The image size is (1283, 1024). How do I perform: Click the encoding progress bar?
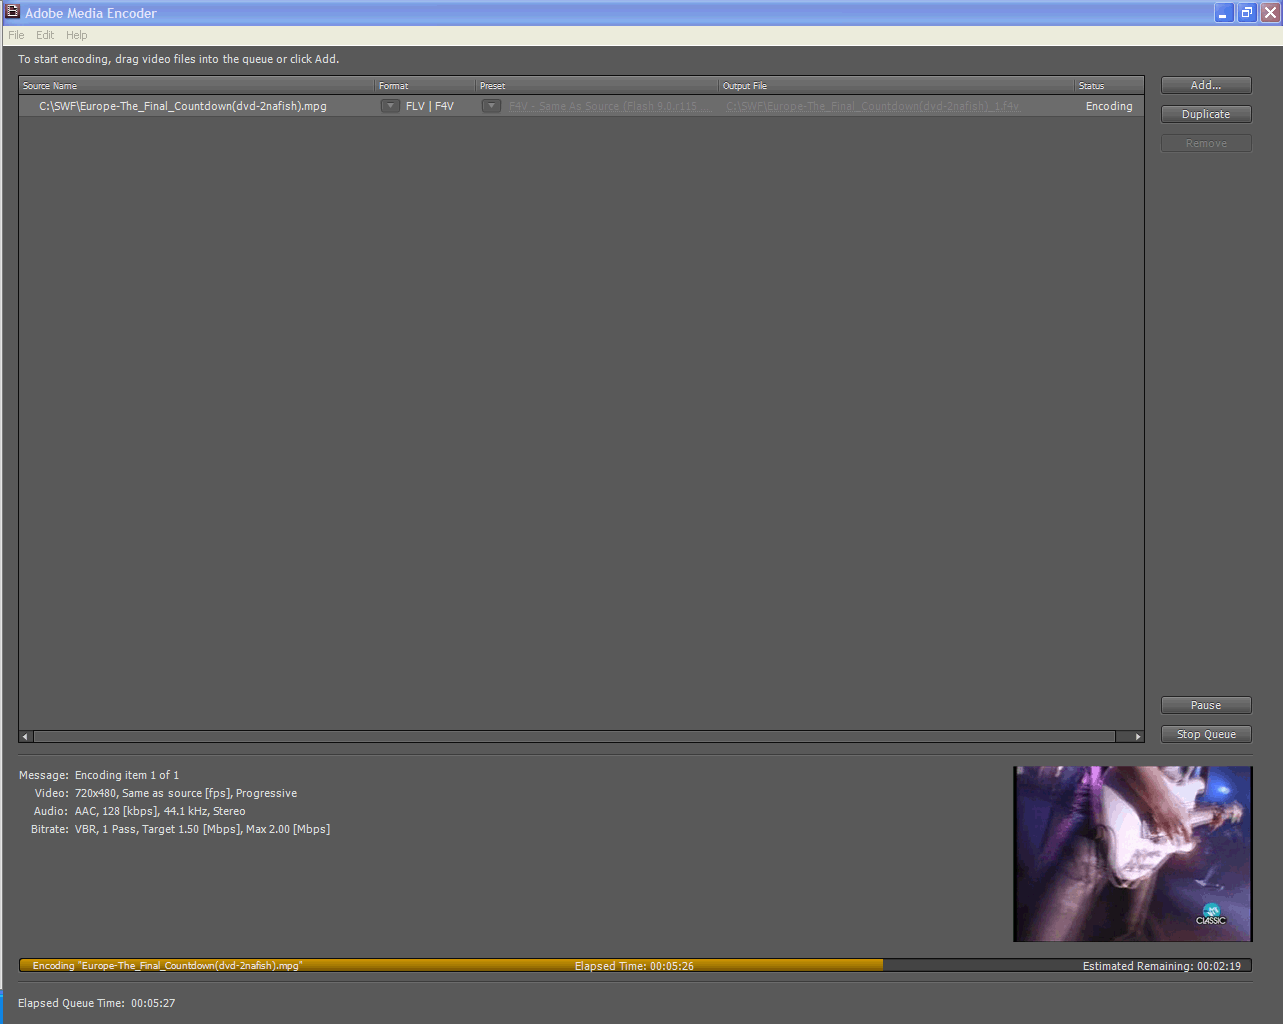pyautogui.click(x=635, y=966)
